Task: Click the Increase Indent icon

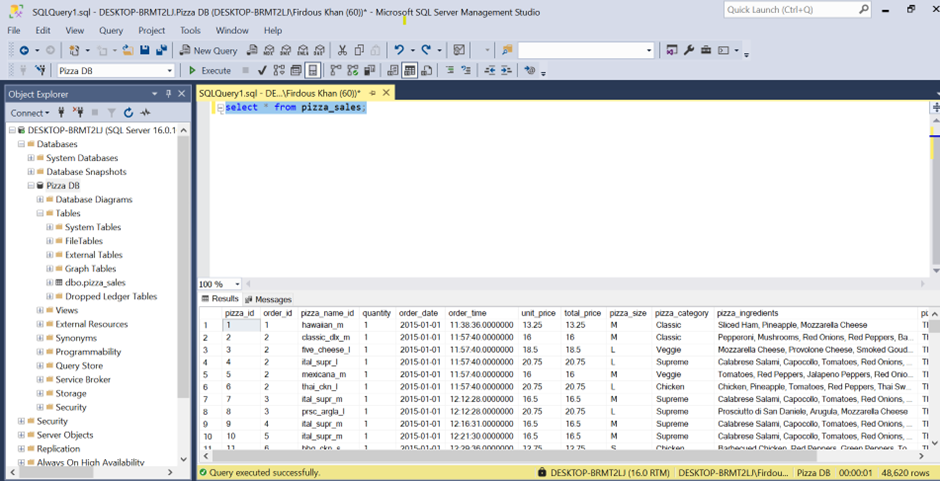Action: click(507, 71)
